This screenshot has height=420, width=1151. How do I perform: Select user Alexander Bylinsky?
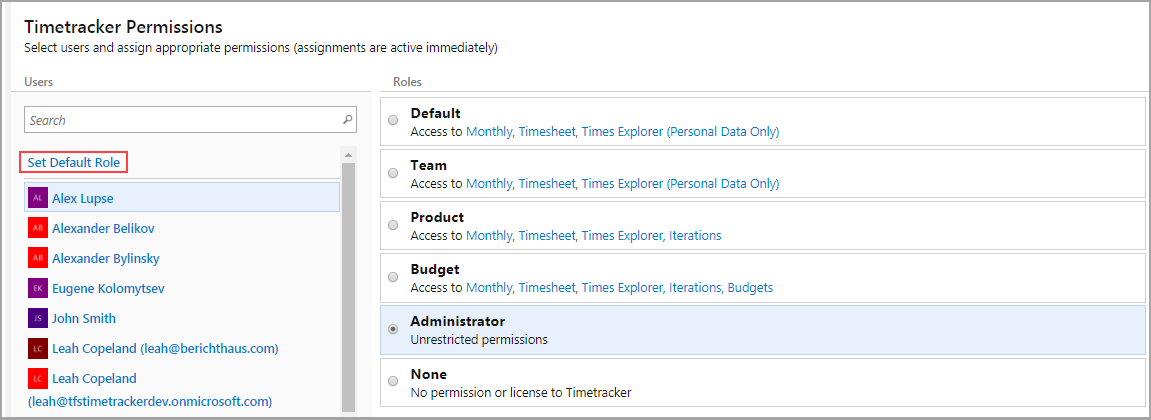pos(106,258)
